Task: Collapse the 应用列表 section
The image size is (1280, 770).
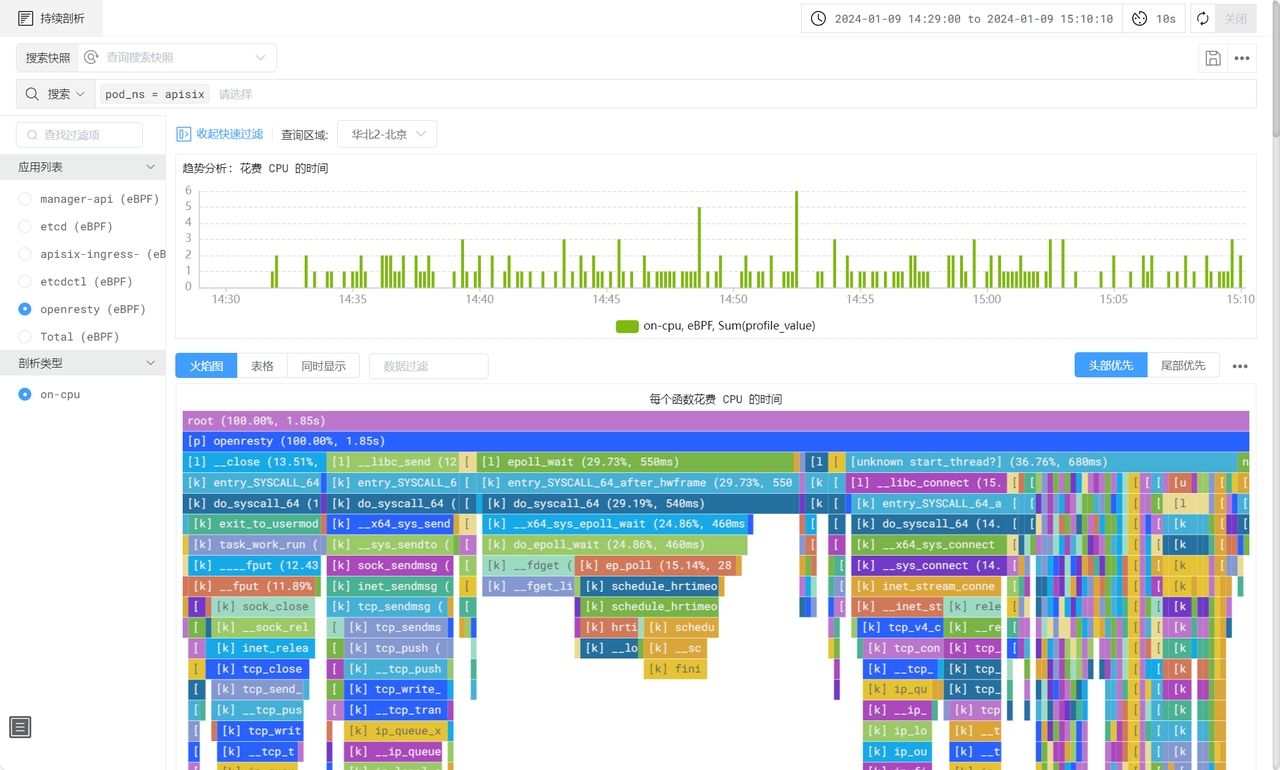Action: pos(151,167)
